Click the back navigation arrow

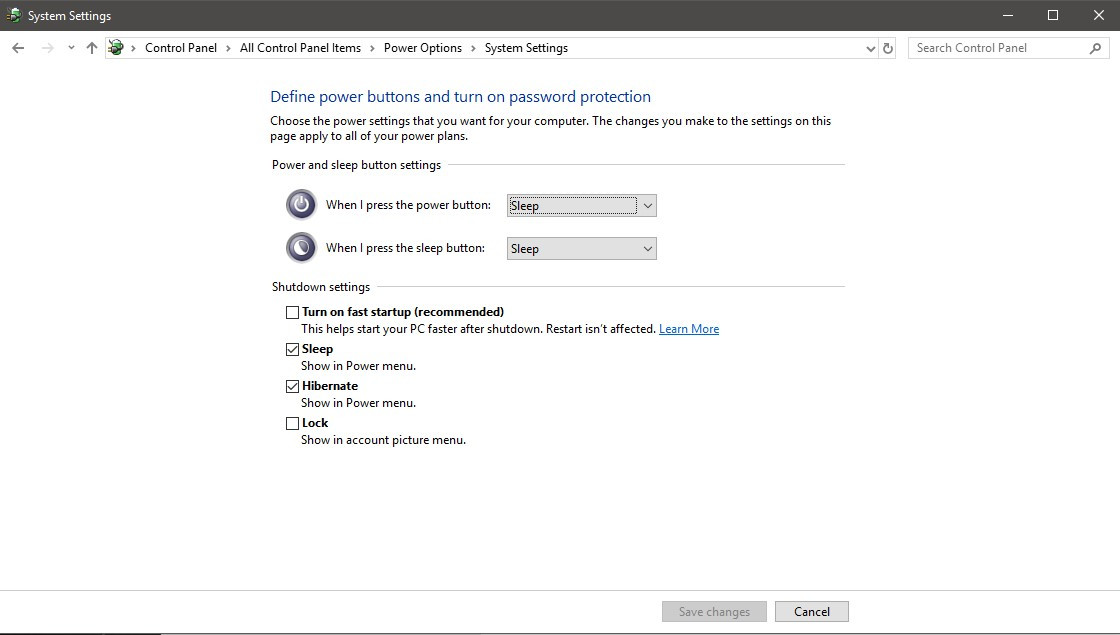17,47
